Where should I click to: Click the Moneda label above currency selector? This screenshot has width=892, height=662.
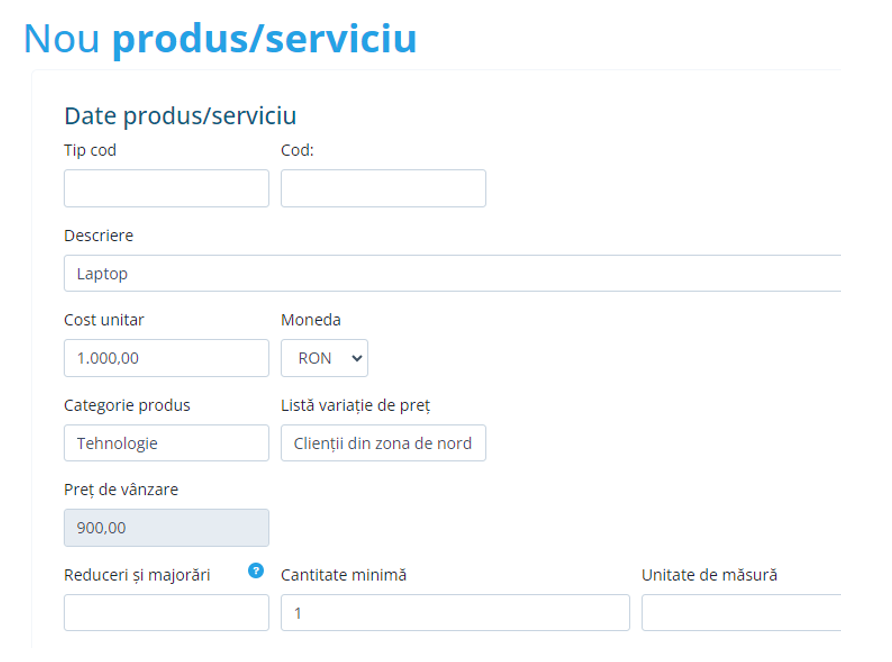pyautogui.click(x=310, y=321)
